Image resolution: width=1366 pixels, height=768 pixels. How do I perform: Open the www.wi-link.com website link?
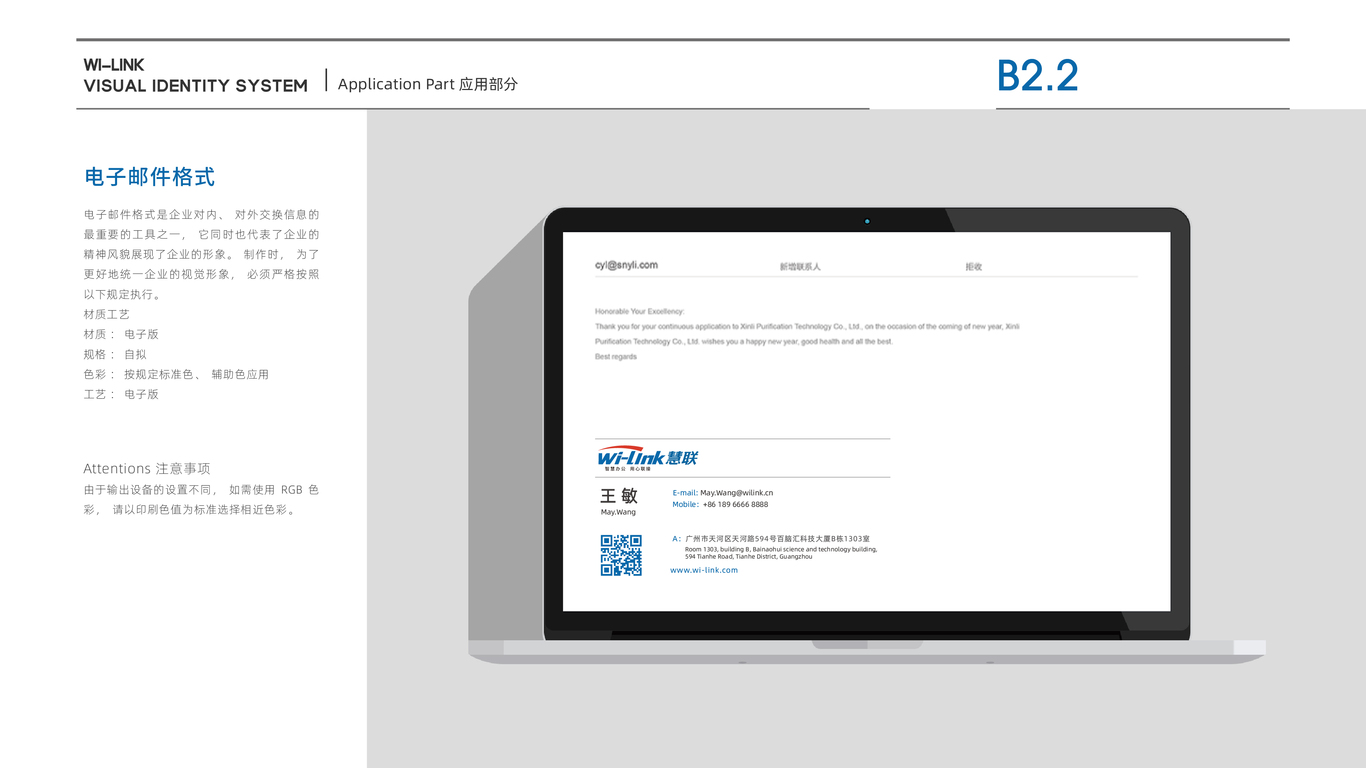click(x=704, y=570)
